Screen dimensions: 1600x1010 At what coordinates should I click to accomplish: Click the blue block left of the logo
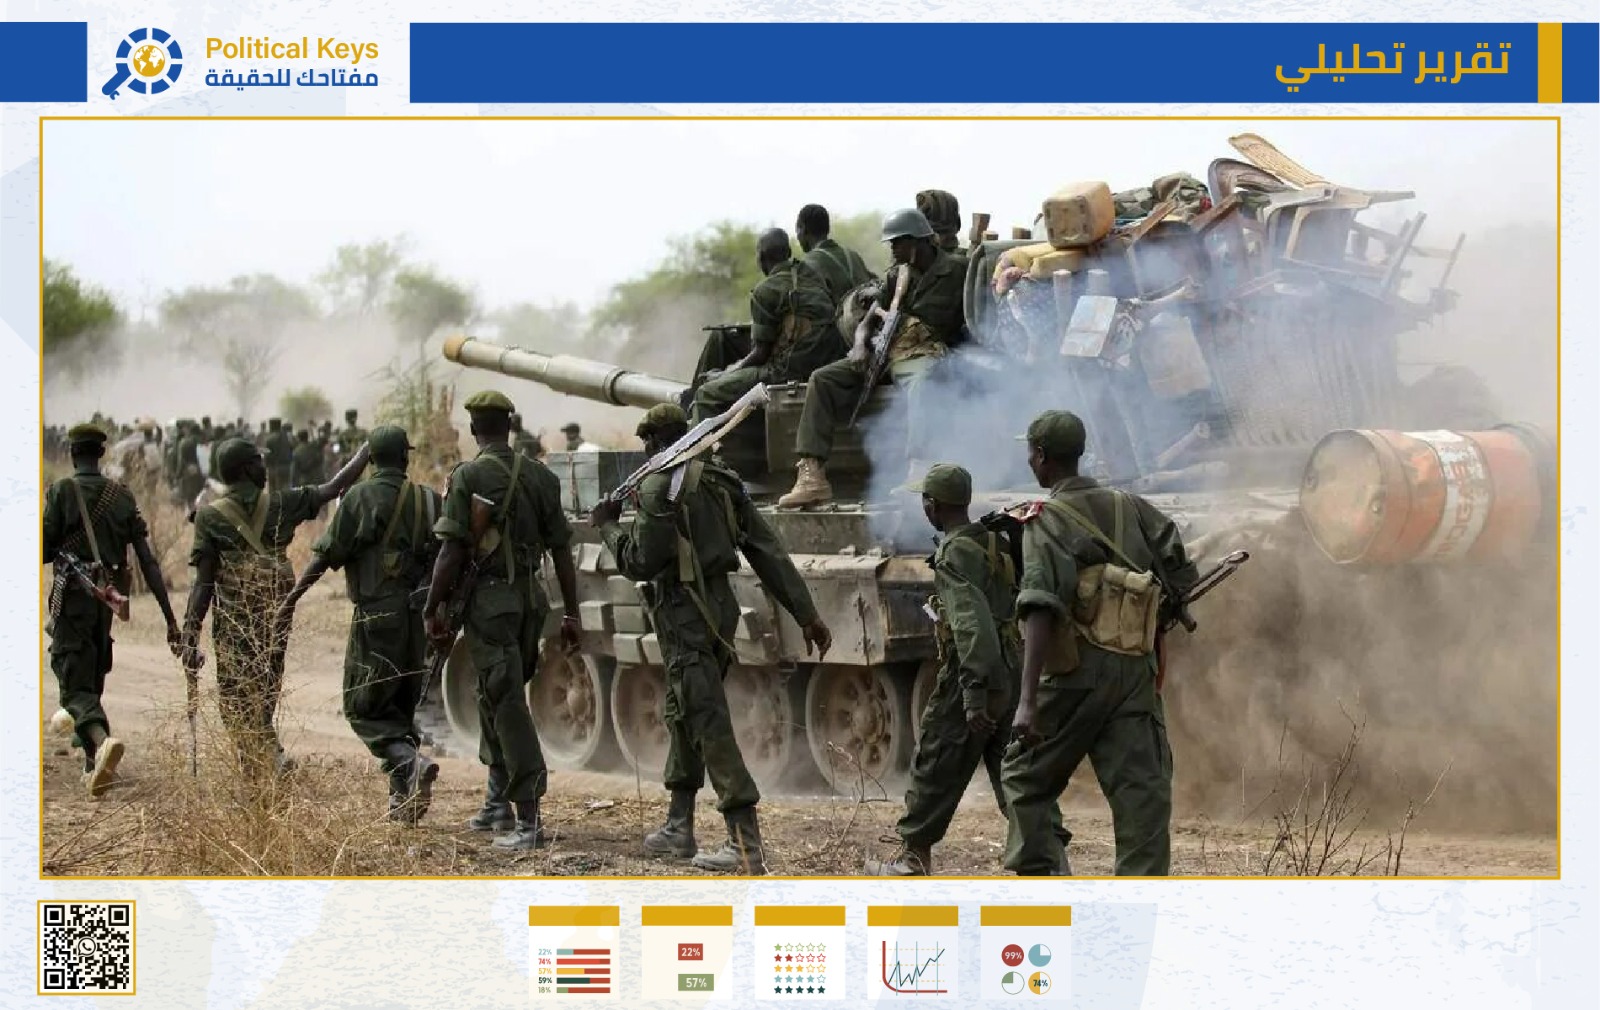click(x=43, y=62)
